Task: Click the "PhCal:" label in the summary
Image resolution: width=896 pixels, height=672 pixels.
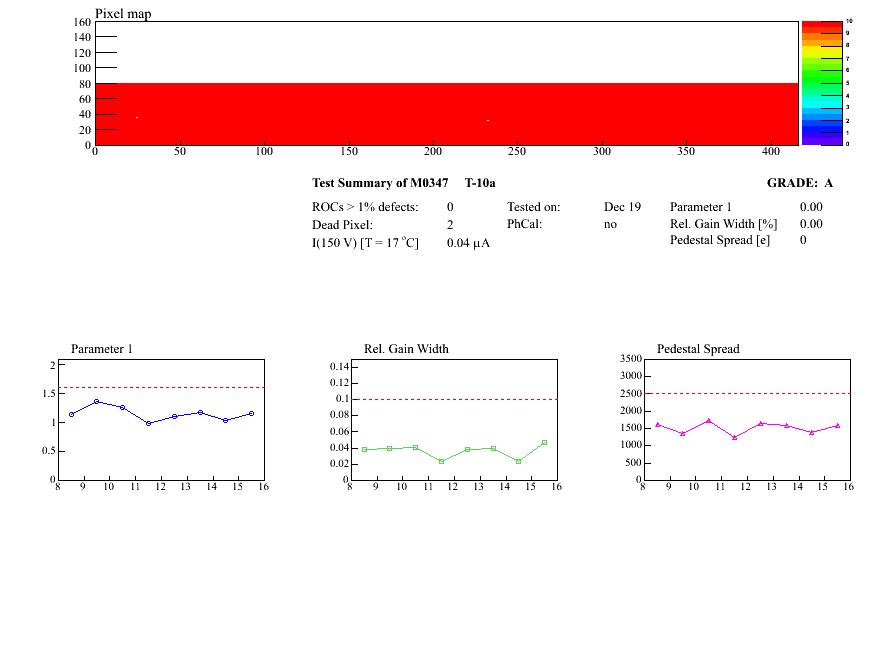Action: pos(524,225)
